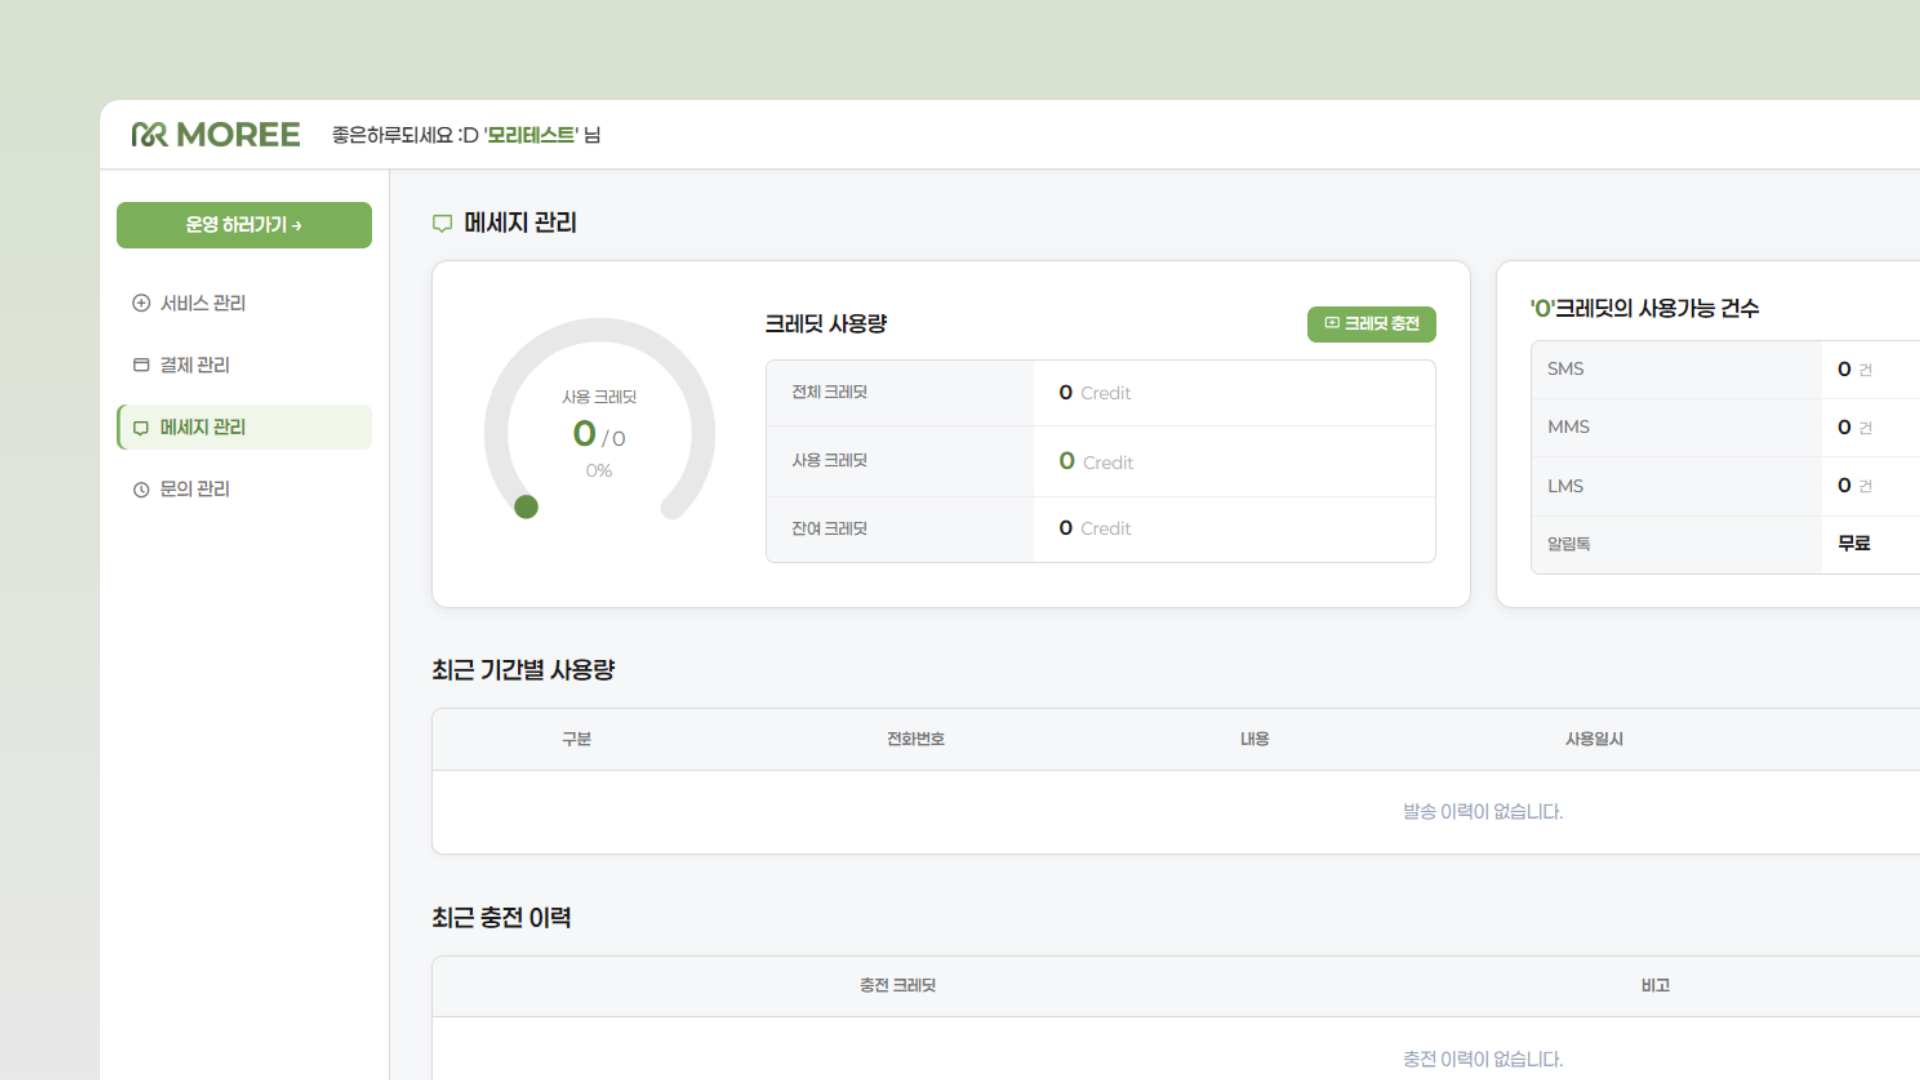Click the 잔여 크레딧 row label

[829, 528]
